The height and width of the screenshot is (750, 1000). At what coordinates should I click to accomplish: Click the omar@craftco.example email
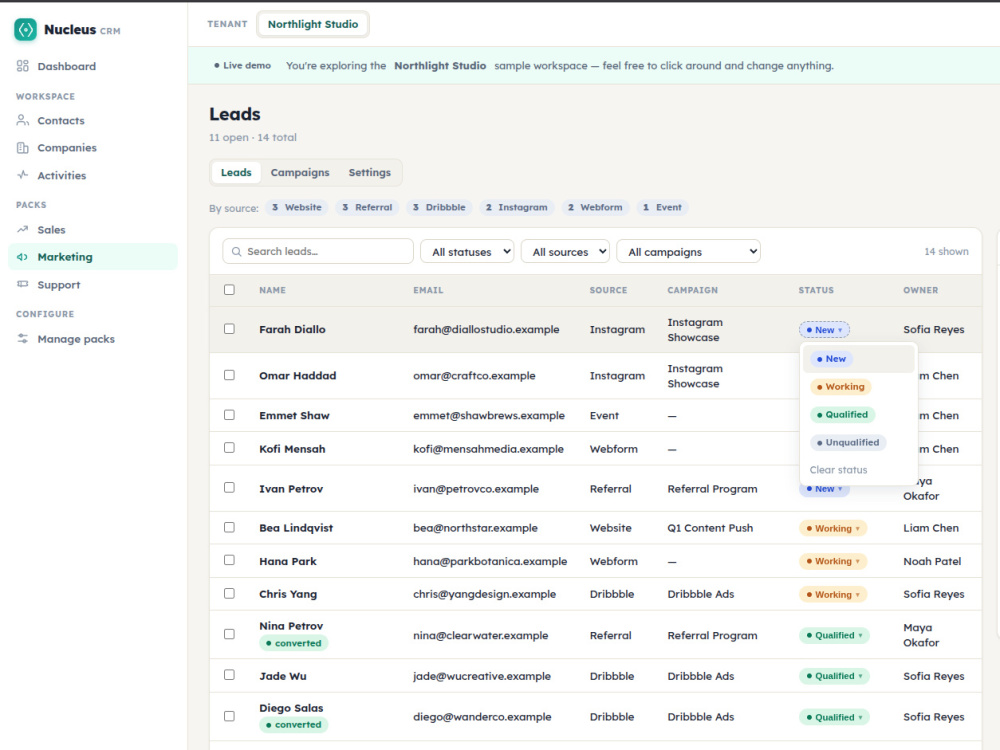point(474,376)
